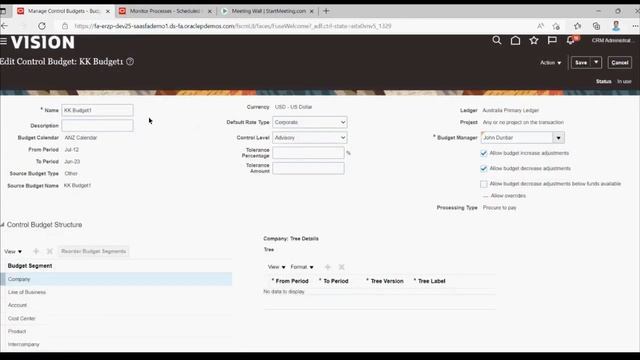Open CRM Administrator user menu
The image size is (640, 360).
tap(611, 40)
